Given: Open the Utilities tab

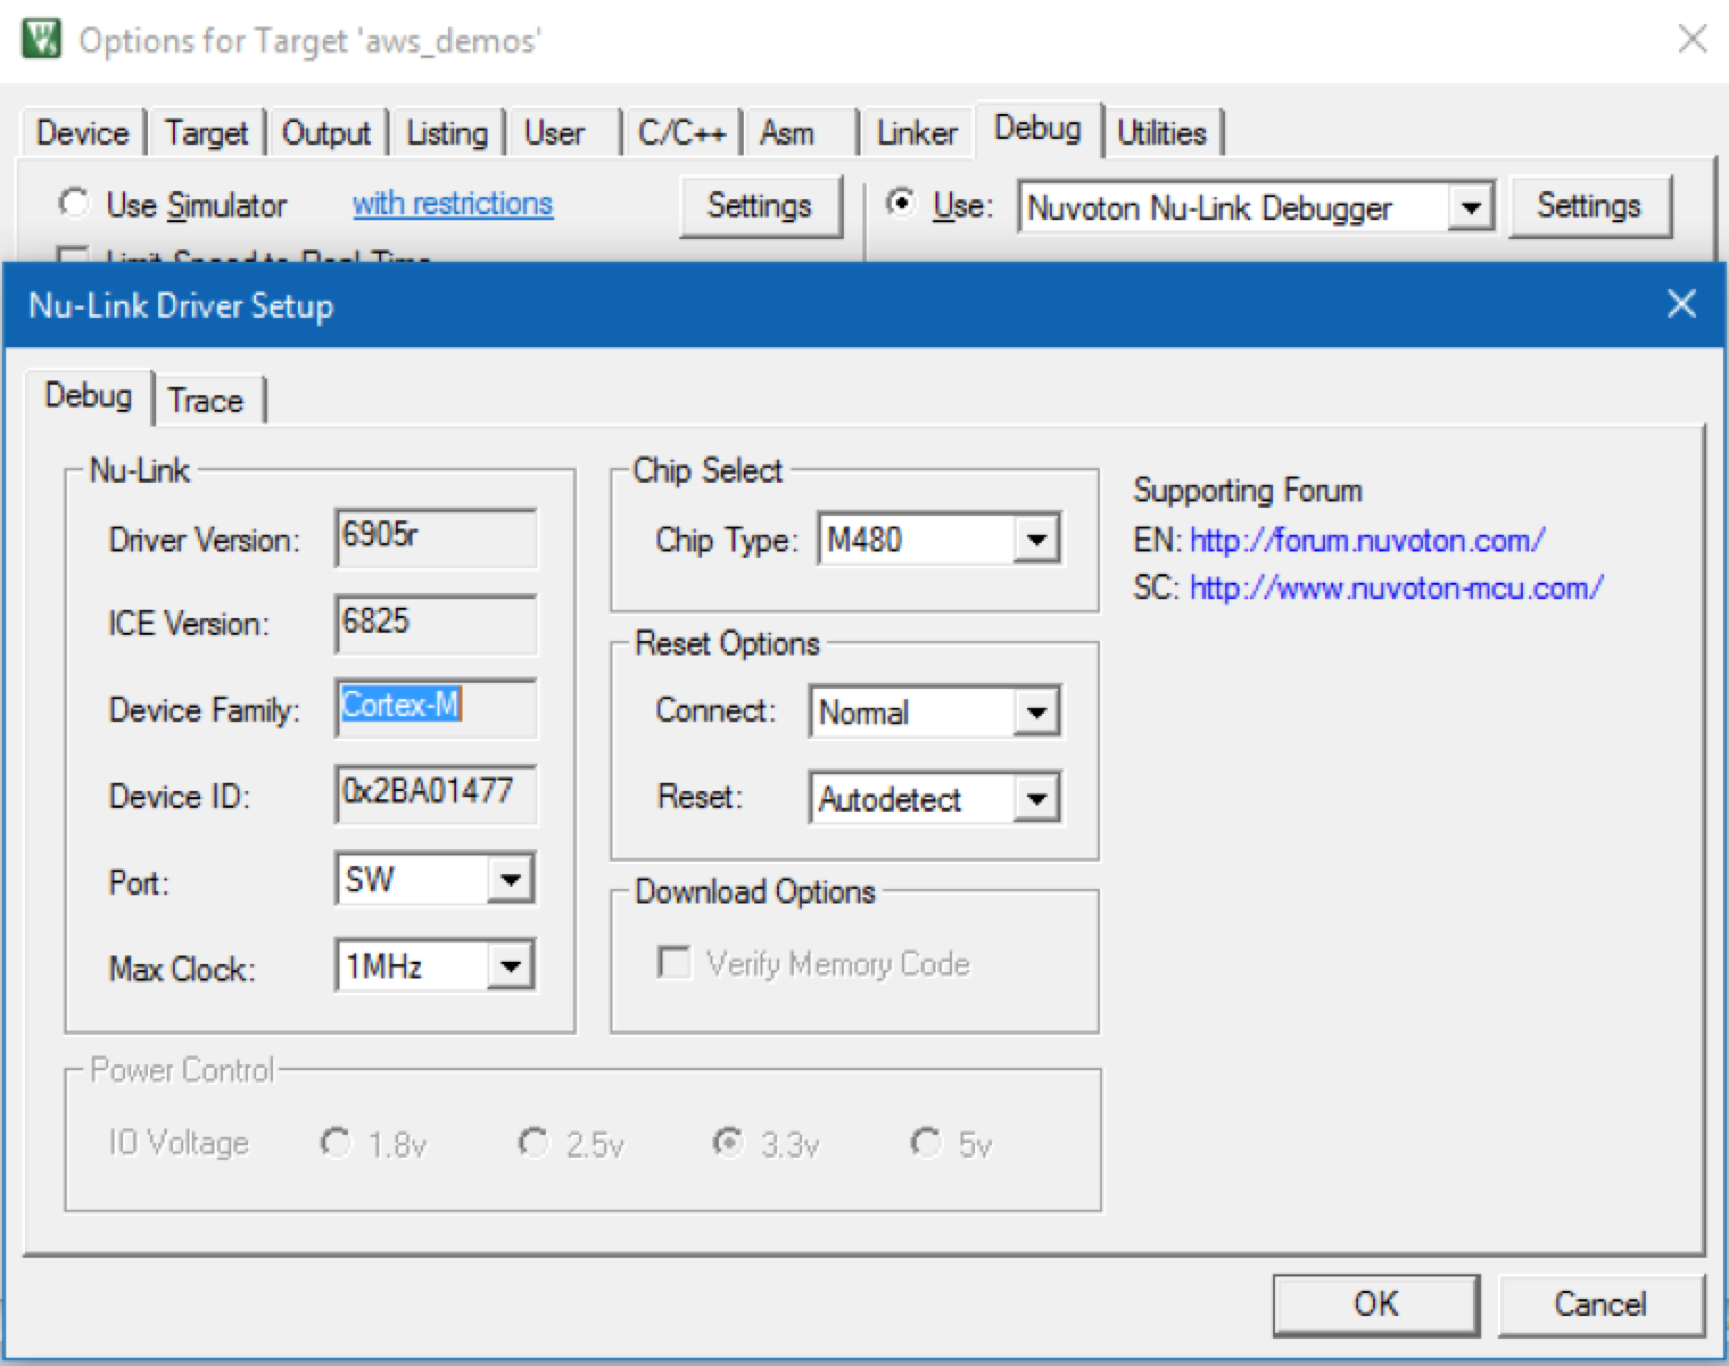Looking at the screenshot, I should (1162, 131).
